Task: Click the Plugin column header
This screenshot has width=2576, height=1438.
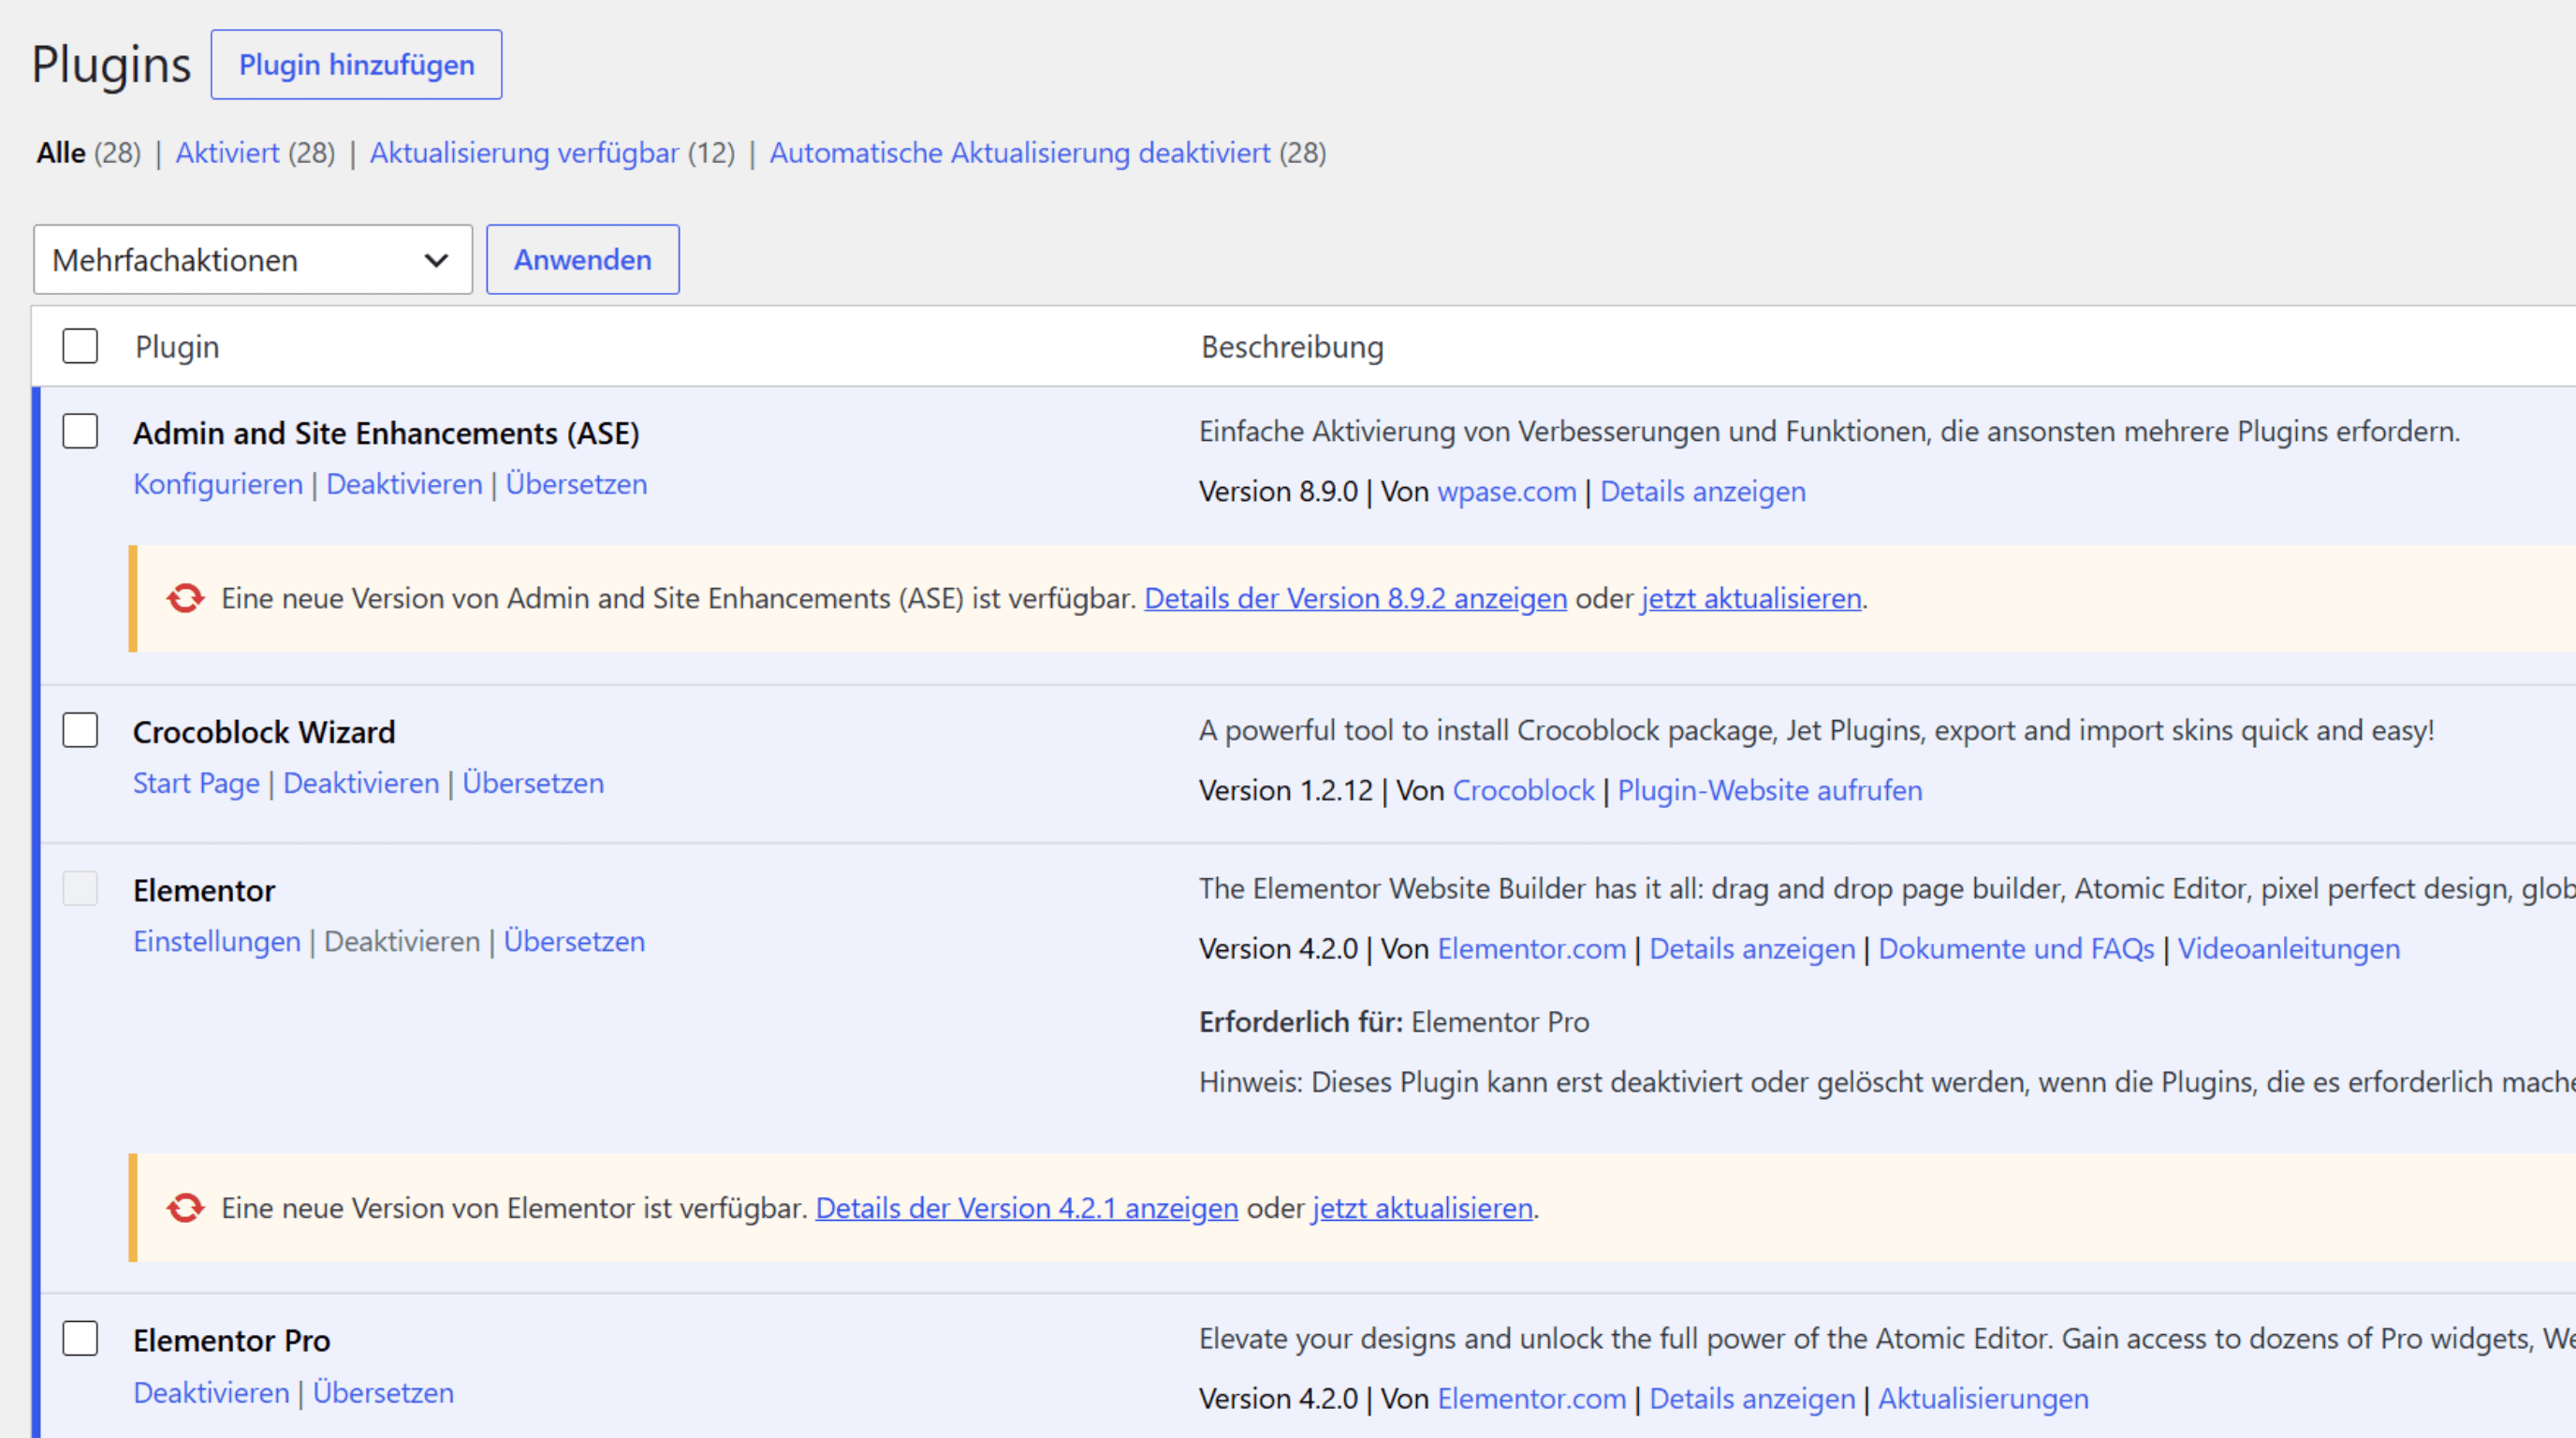Action: [x=177, y=347]
